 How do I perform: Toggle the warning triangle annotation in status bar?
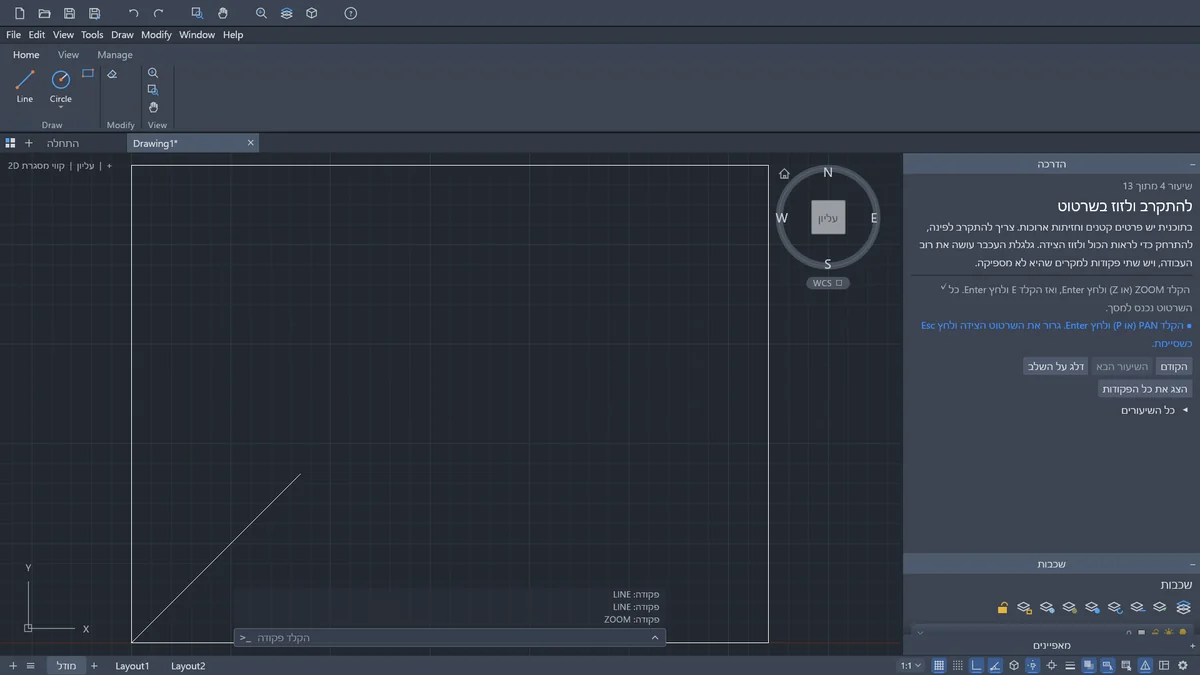click(x=1145, y=666)
